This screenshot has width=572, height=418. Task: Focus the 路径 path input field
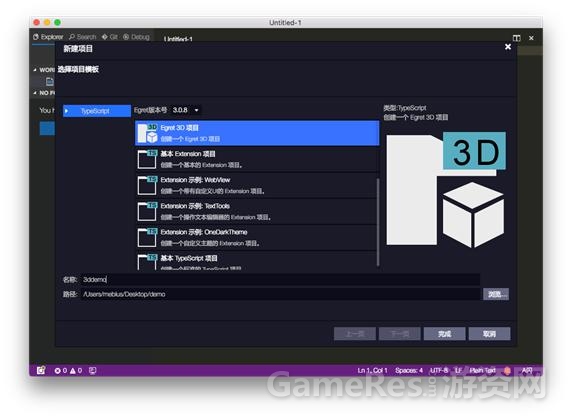[280, 294]
